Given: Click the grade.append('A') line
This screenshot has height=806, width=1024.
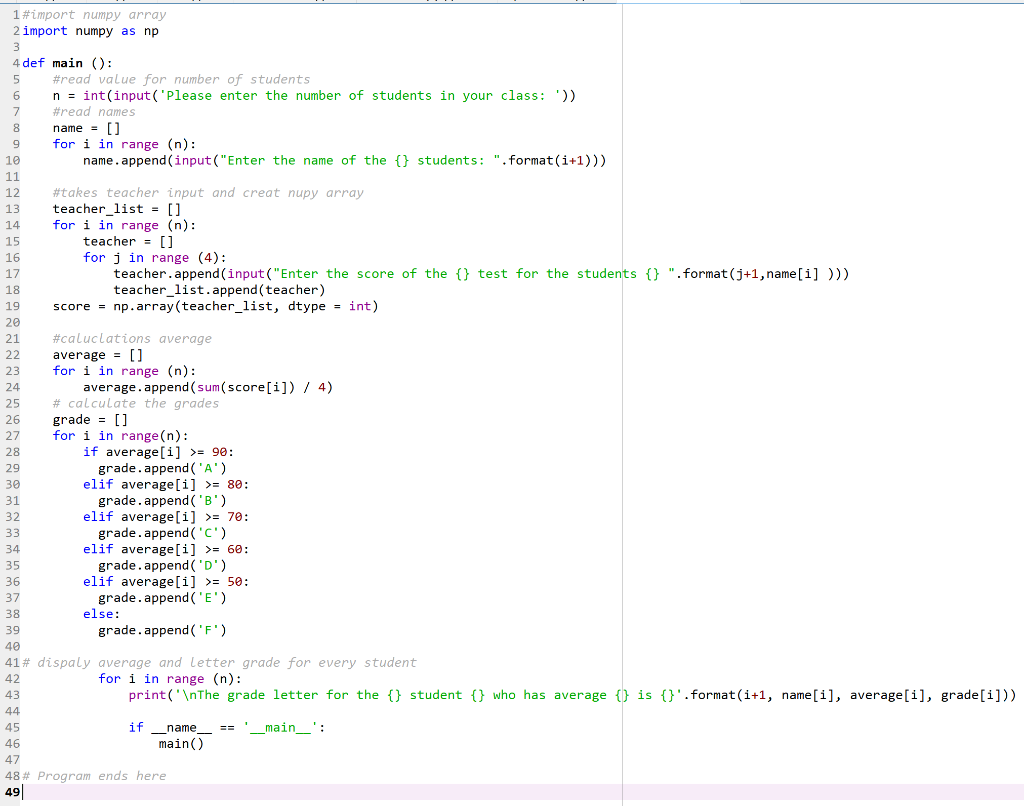Looking at the screenshot, I should coord(163,468).
